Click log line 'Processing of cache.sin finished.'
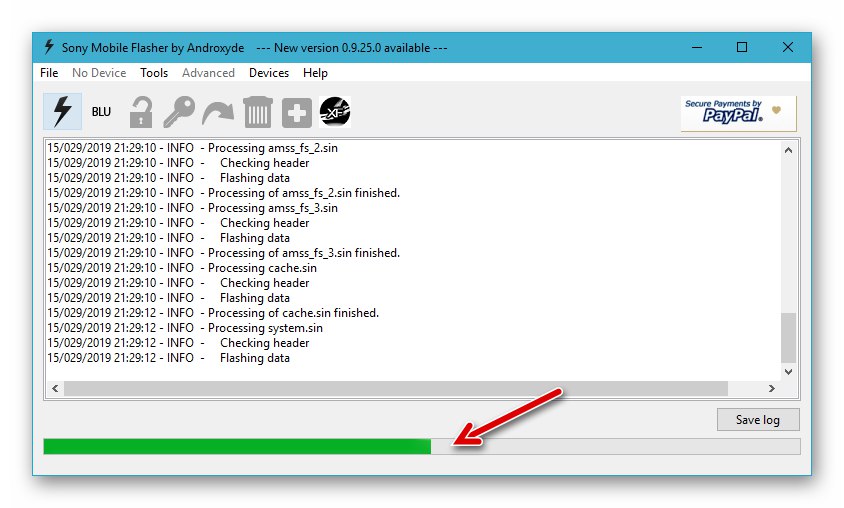This screenshot has width=844, height=508. pyautogui.click(x=213, y=313)
